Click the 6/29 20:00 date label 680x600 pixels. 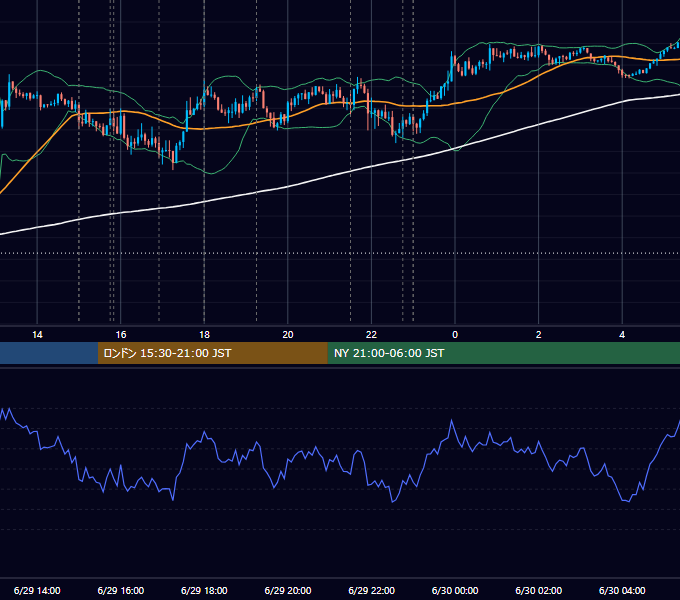pyautogui.click(x=288, y=590)
